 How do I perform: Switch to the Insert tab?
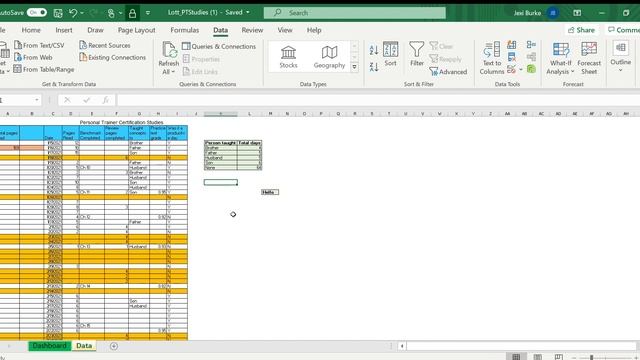click(64, 30)
